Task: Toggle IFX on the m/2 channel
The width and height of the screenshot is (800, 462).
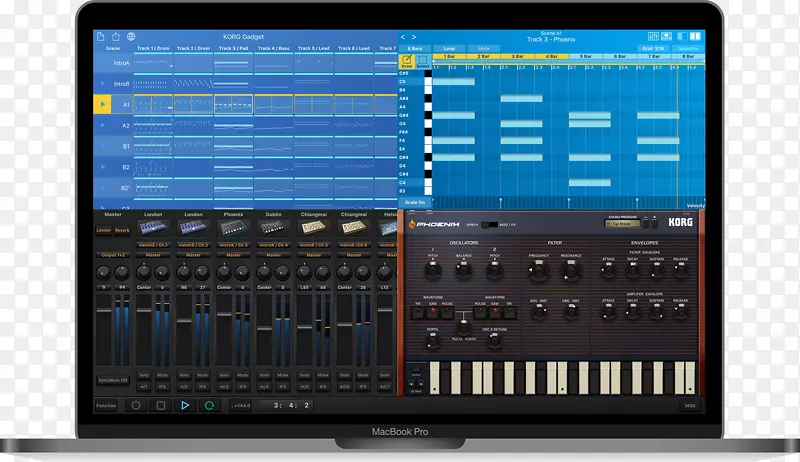Action: point(203,387)
